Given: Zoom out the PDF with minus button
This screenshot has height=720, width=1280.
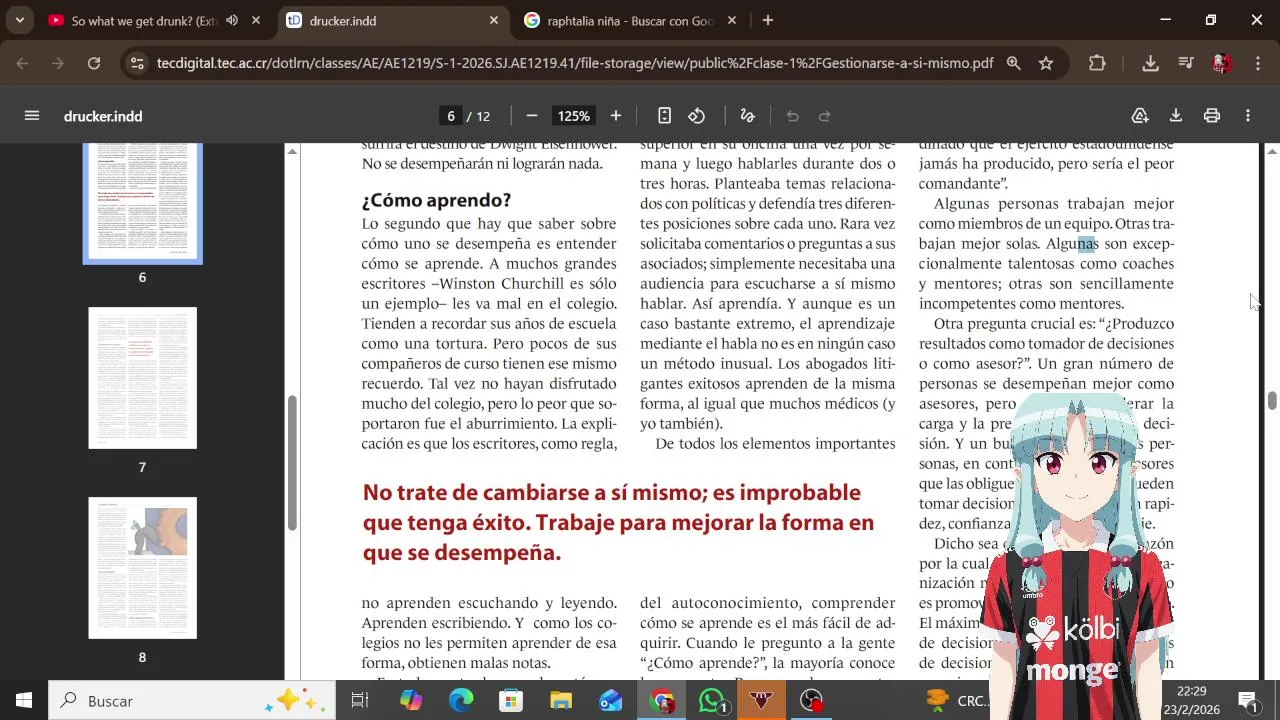Looking at the screenshot, I should click(532, 116).
